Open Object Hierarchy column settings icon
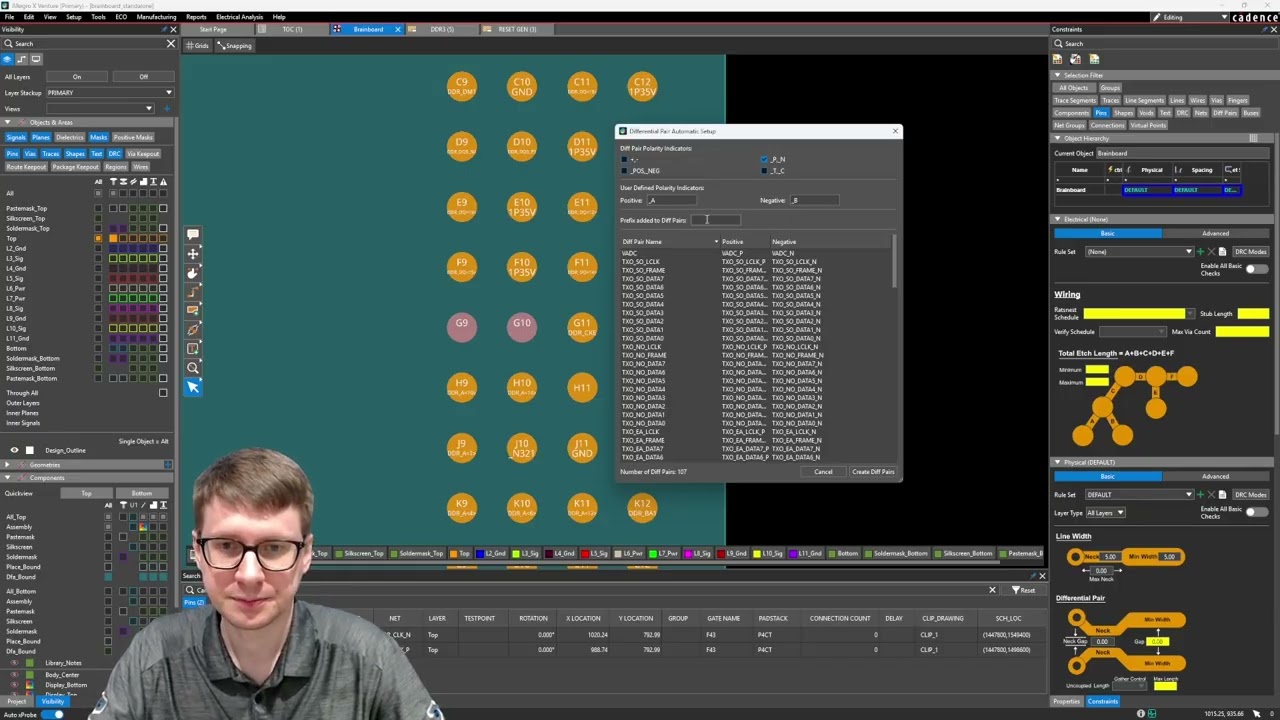The width and height of the screenshot is (1280, 720). (1253, 138)
